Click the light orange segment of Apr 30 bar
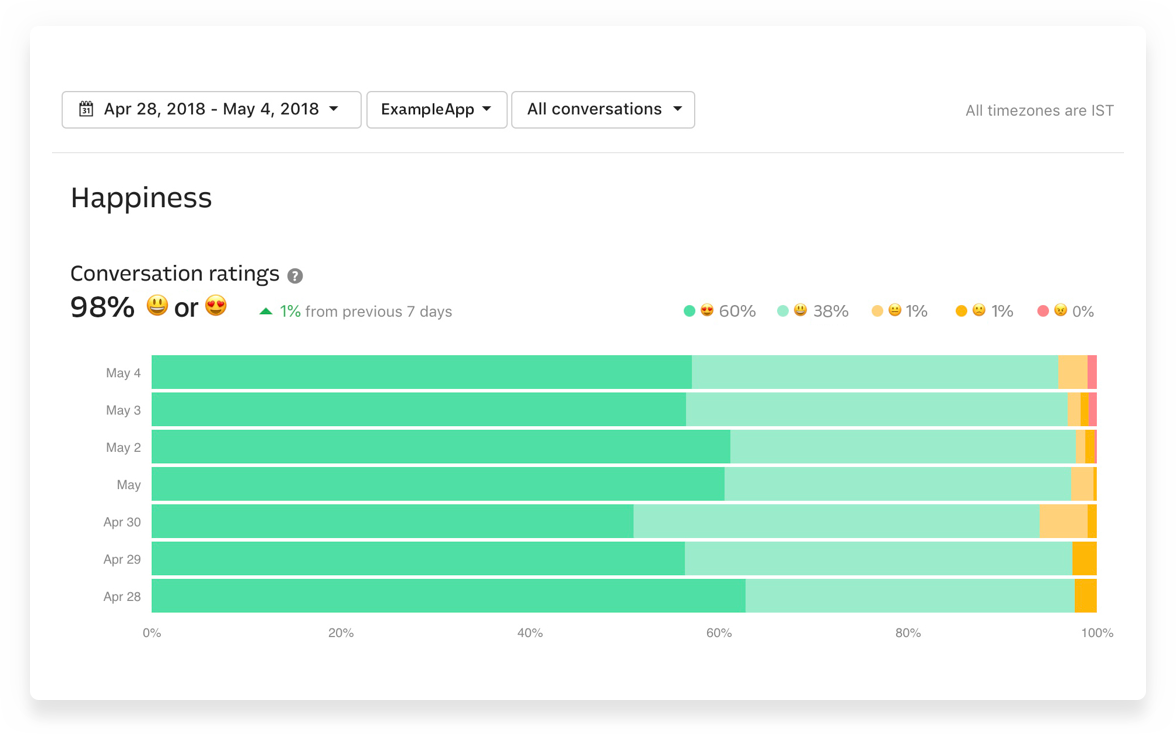The height and width of the screenshot is (734, 1176). [x=1063, y=521]
